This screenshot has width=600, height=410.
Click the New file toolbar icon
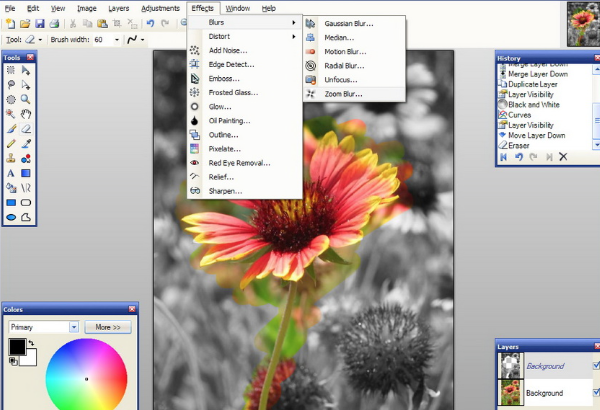pos(10,24)
